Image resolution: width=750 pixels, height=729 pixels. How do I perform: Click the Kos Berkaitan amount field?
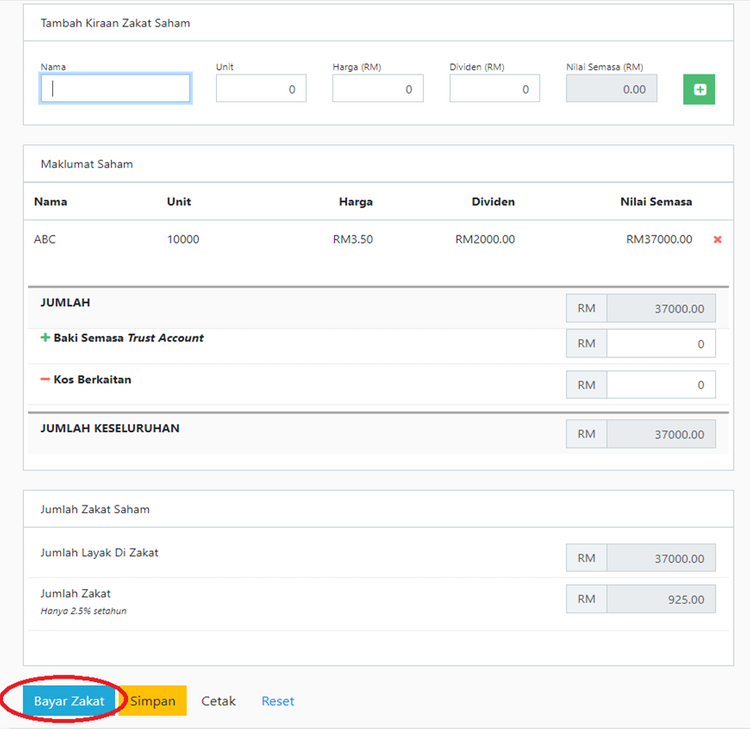pos(660,385)
